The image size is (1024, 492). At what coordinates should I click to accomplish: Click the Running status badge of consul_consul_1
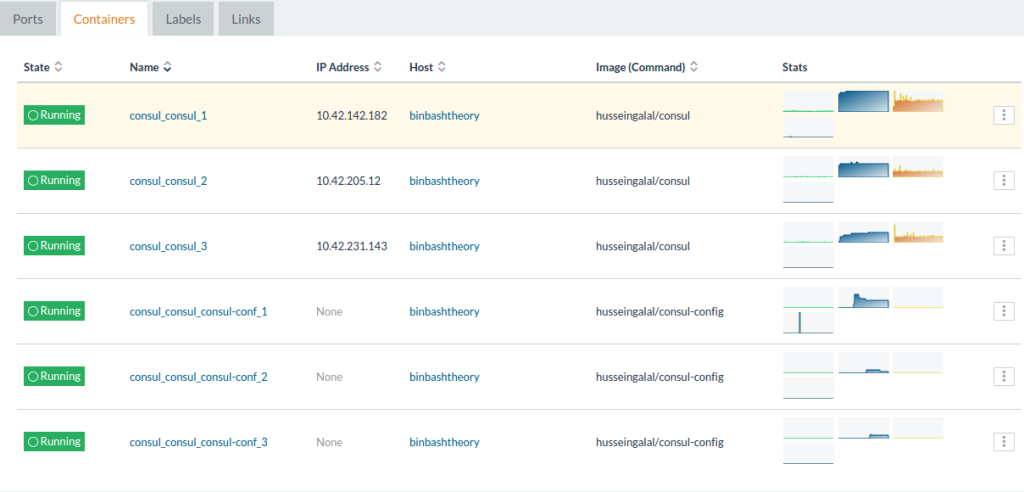[x=54, y=115]
